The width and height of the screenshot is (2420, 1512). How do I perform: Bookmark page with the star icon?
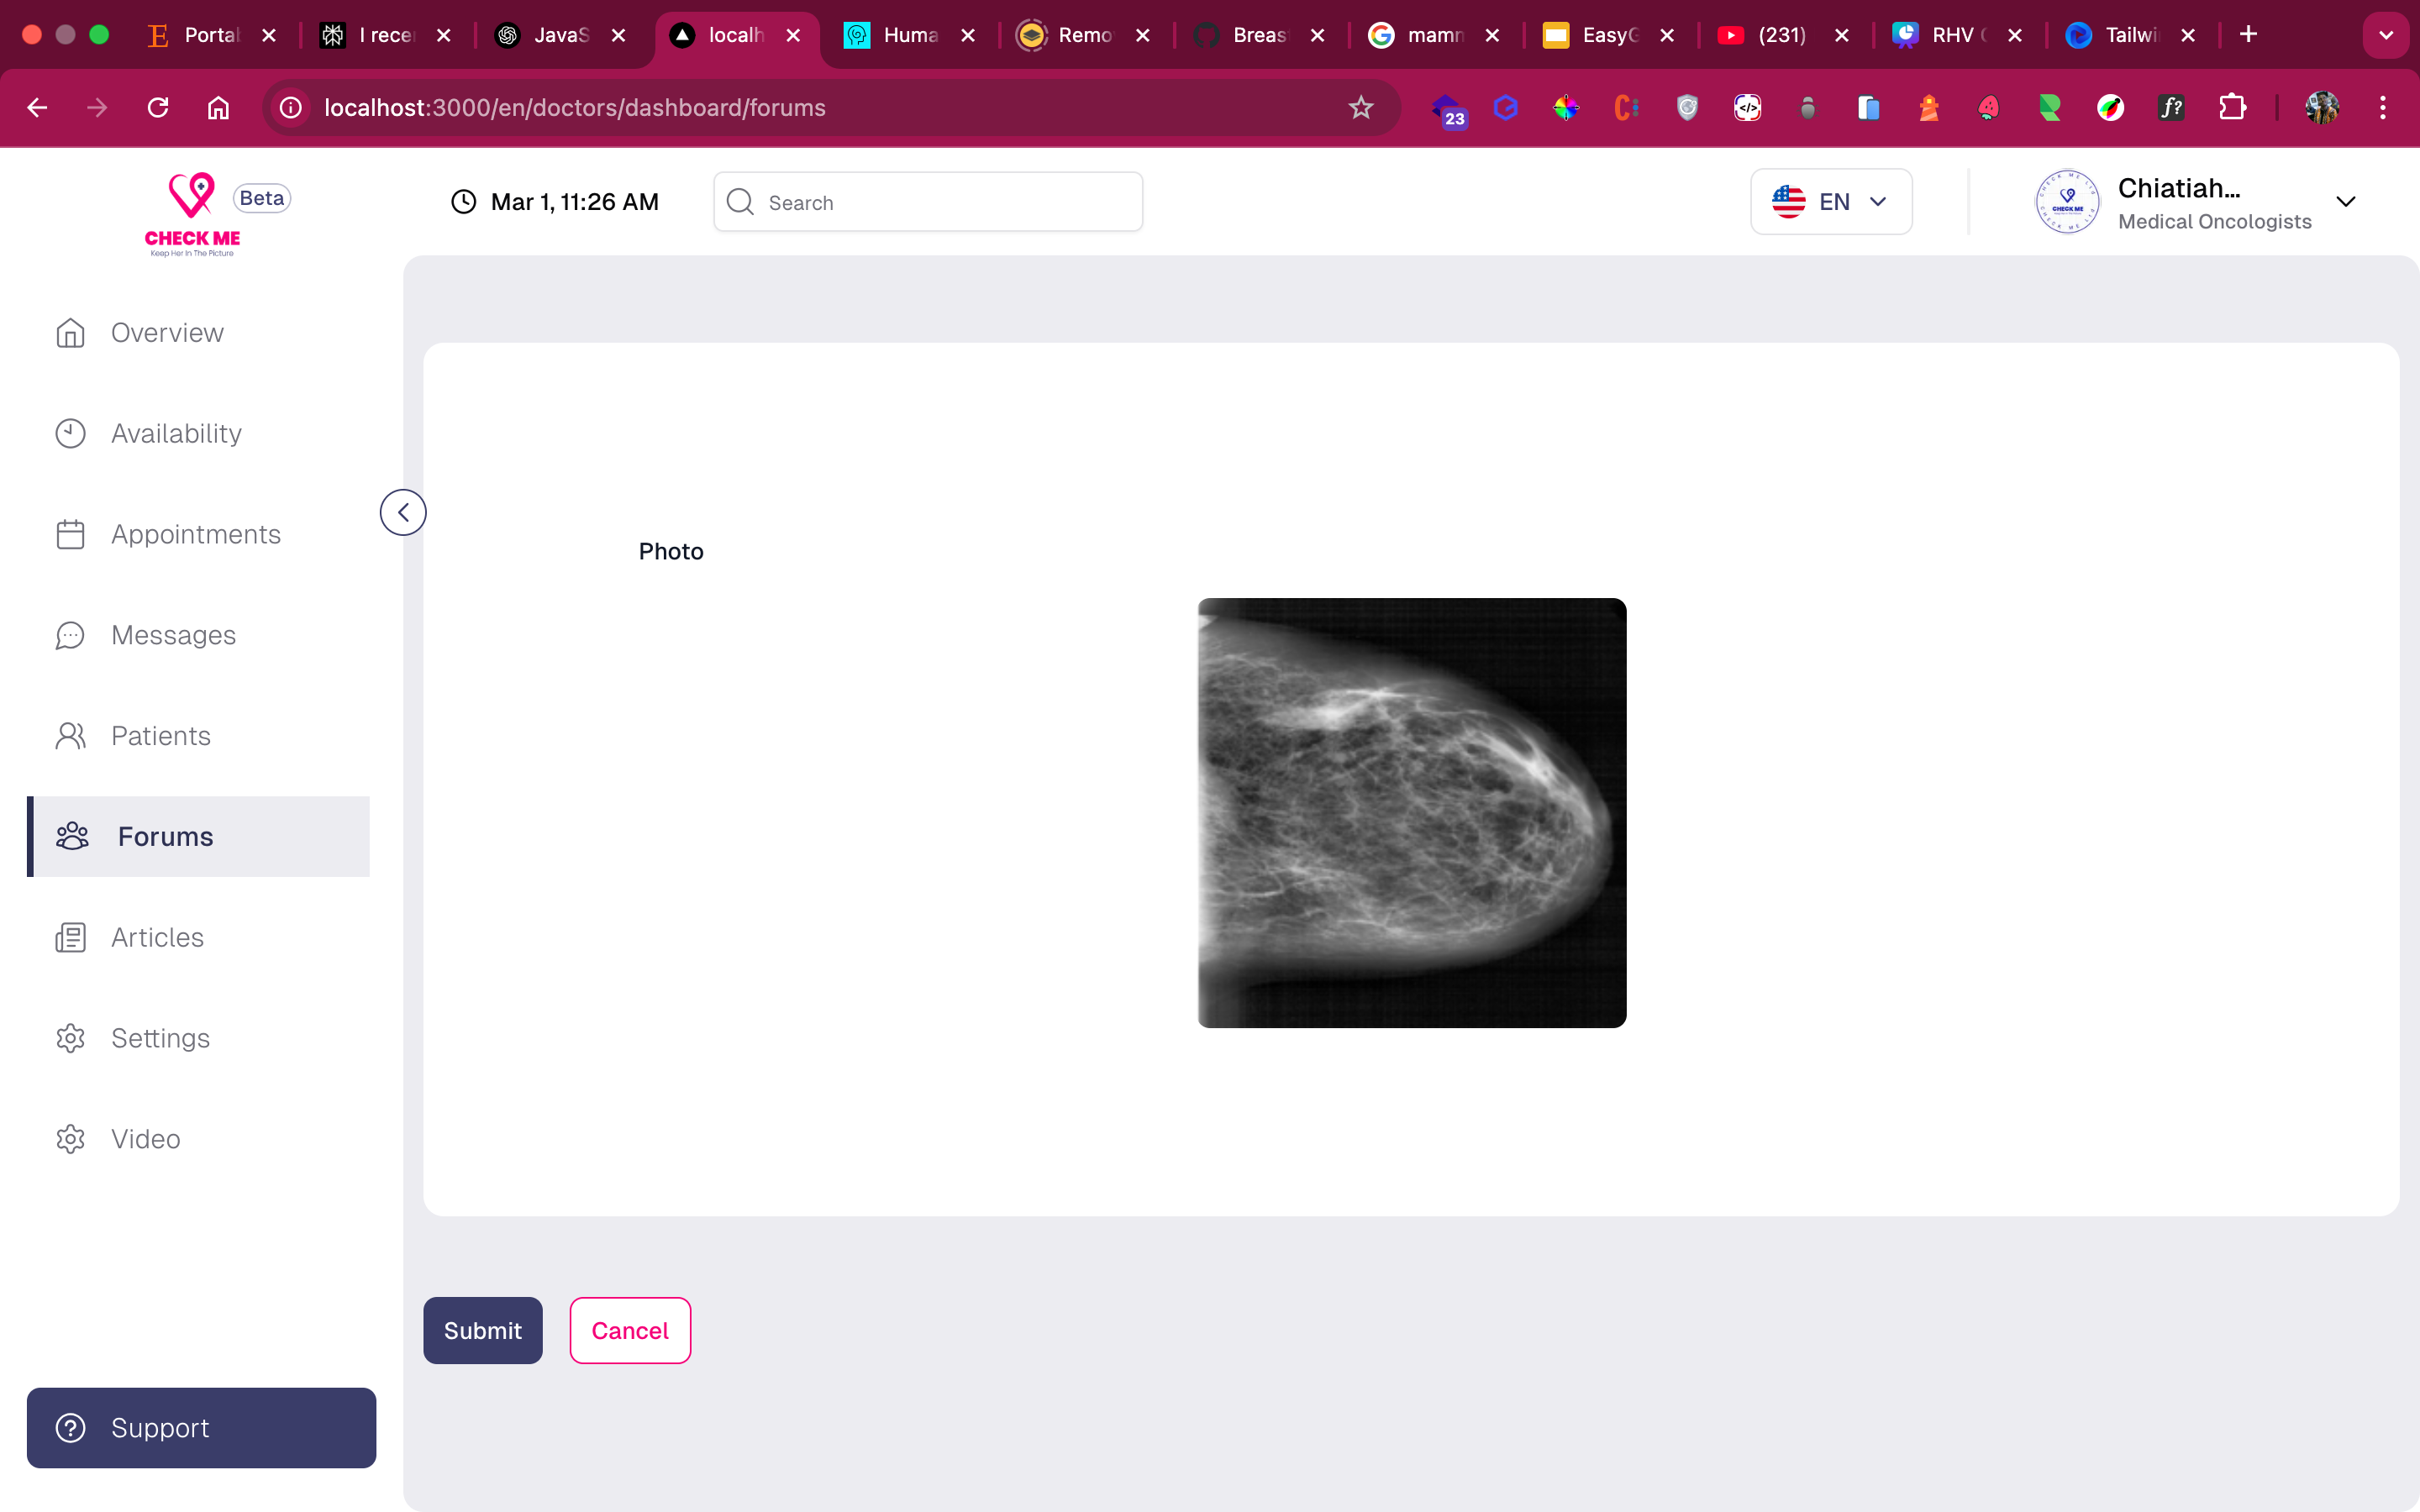coord(1360,107)
